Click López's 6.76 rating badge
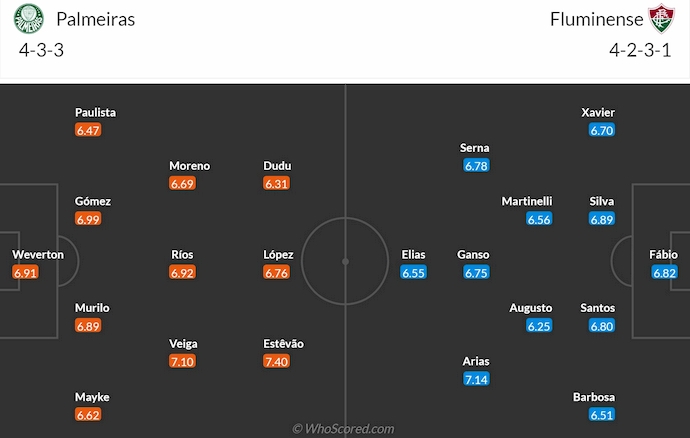690x438 pixels. pyautogui.click(x=276, y=272)
